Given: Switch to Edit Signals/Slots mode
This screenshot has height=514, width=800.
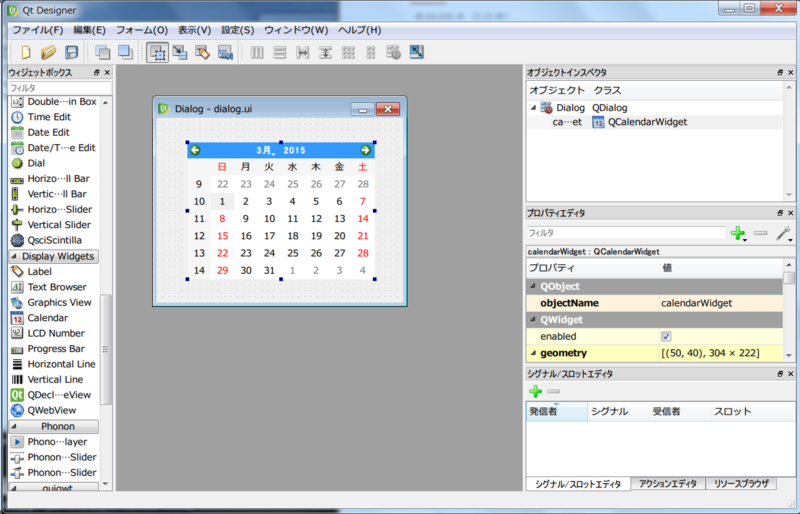Looking at the screenshot, I should pos(180,52).
